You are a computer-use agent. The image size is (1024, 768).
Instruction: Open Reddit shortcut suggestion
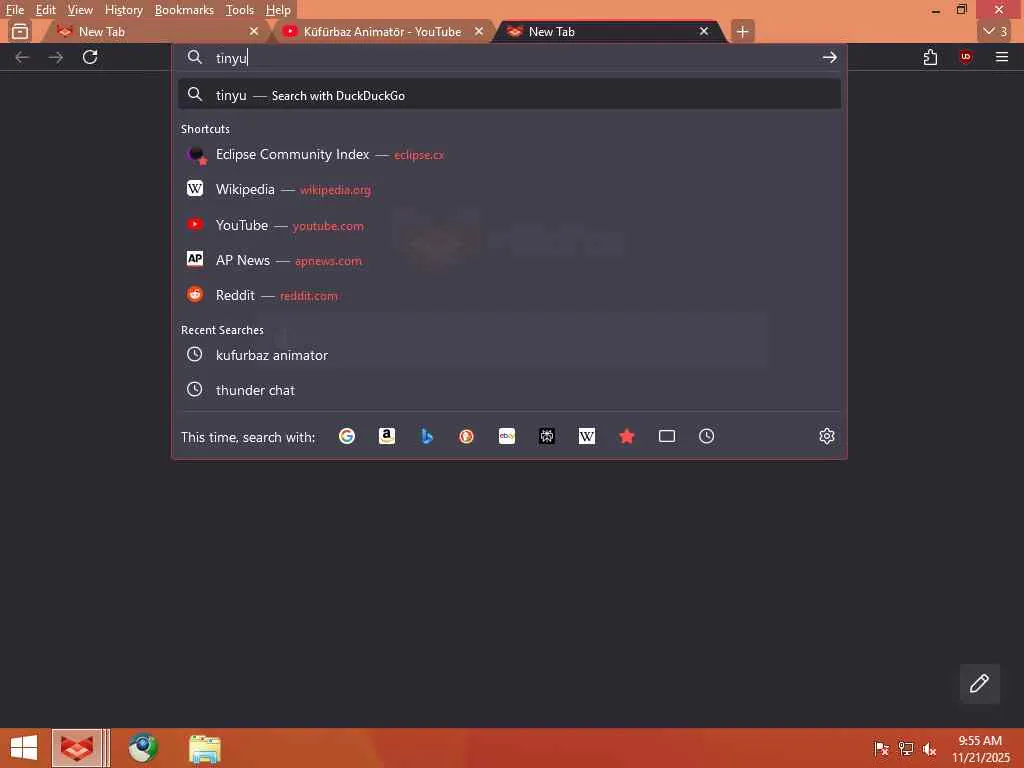pyautogui.click(x=509, y=295)
